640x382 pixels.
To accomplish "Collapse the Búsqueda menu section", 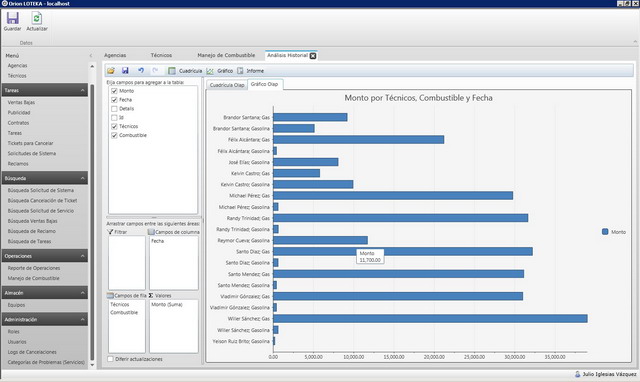I will click(83, 178).
